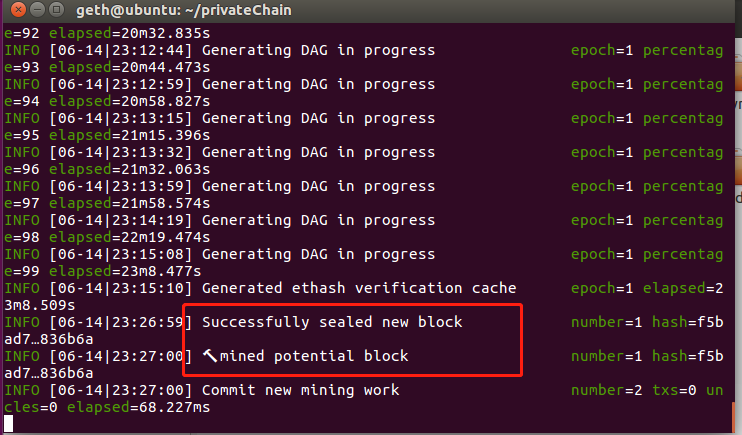
Task: Click the 'Generating DAG in progress' message at 23:15:08
Action: (x=318, y=254)
